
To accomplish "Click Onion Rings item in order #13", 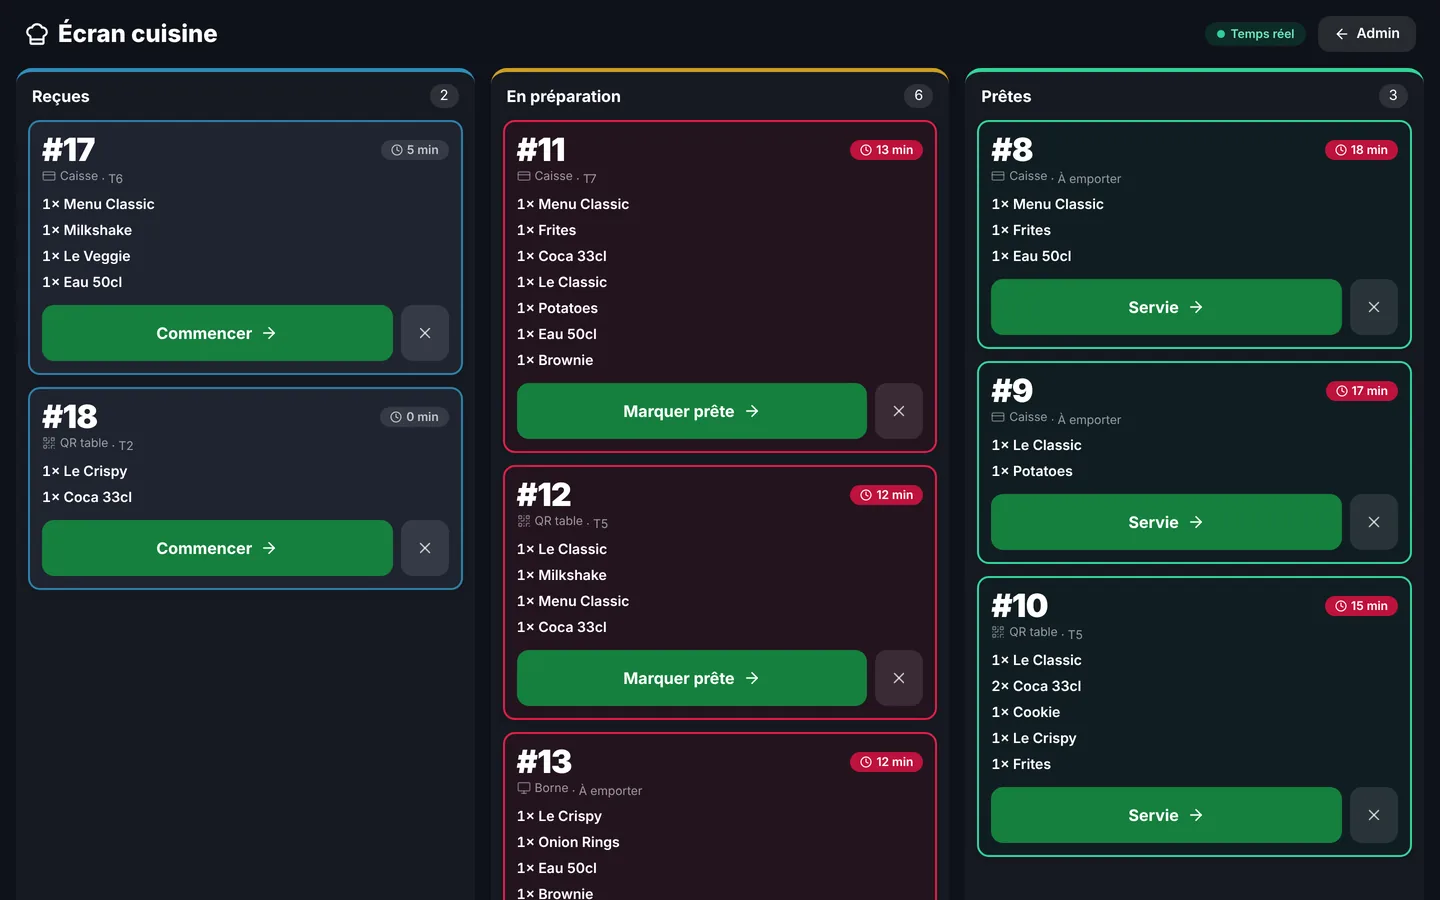I will [568, 842].
